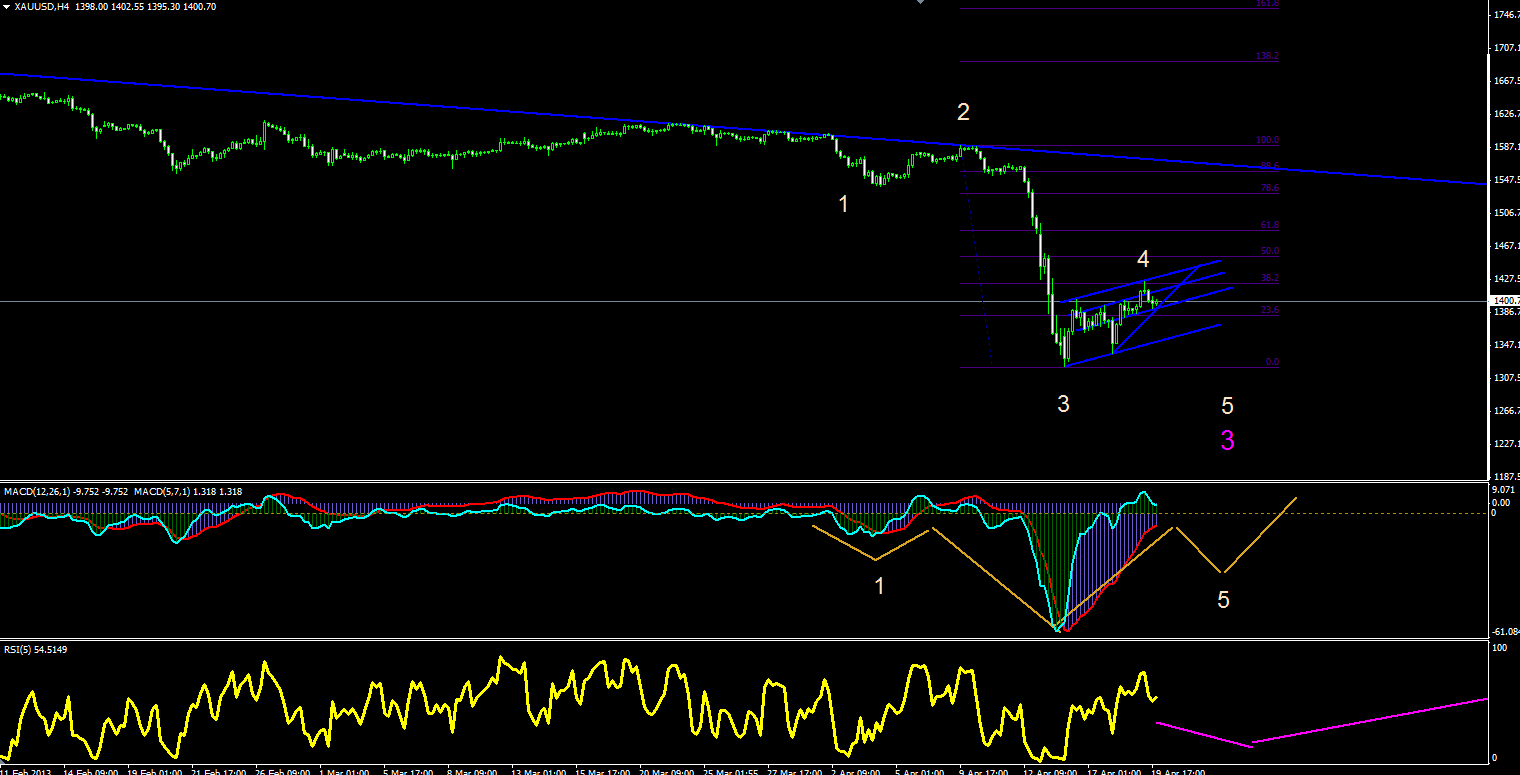The width and height of the screenshot is (1520, 775).
Task: Select the falling magenta projection line in RSI panel
Action: [1203, 734]
